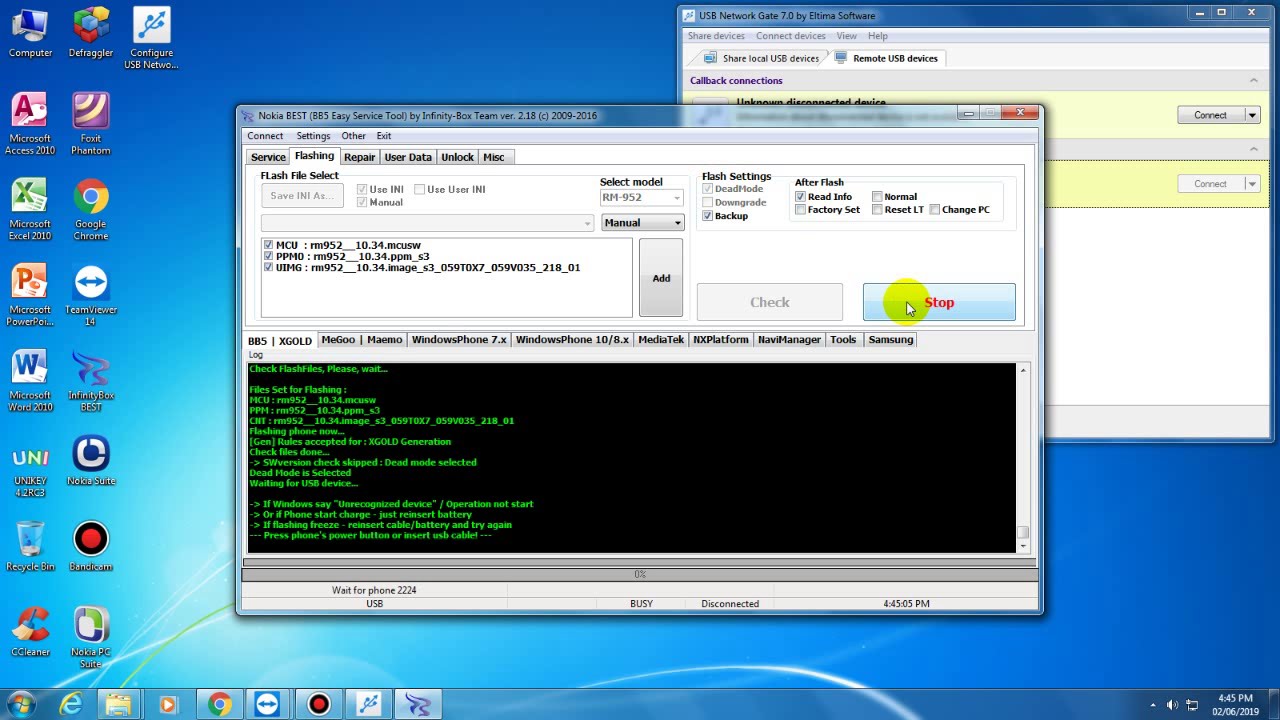Image resolution: width=1280 pixels, height=720 pixels.
Task: Launch Microsoft PowerPoint desktop shortcut
Action: tap(30, 296)
